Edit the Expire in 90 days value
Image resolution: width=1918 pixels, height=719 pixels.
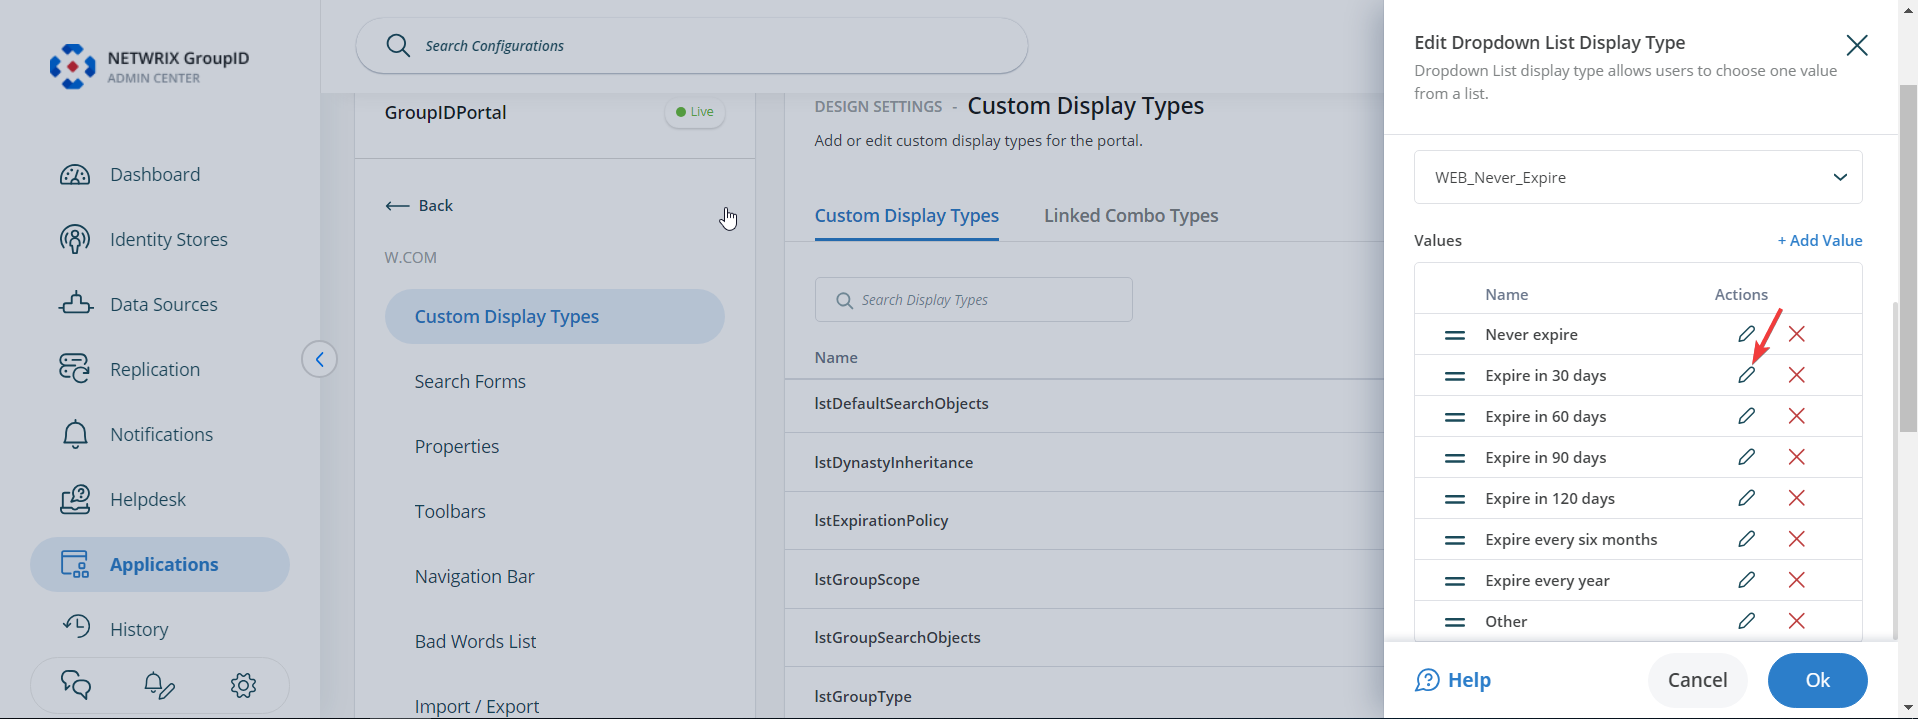[1746, 457]
